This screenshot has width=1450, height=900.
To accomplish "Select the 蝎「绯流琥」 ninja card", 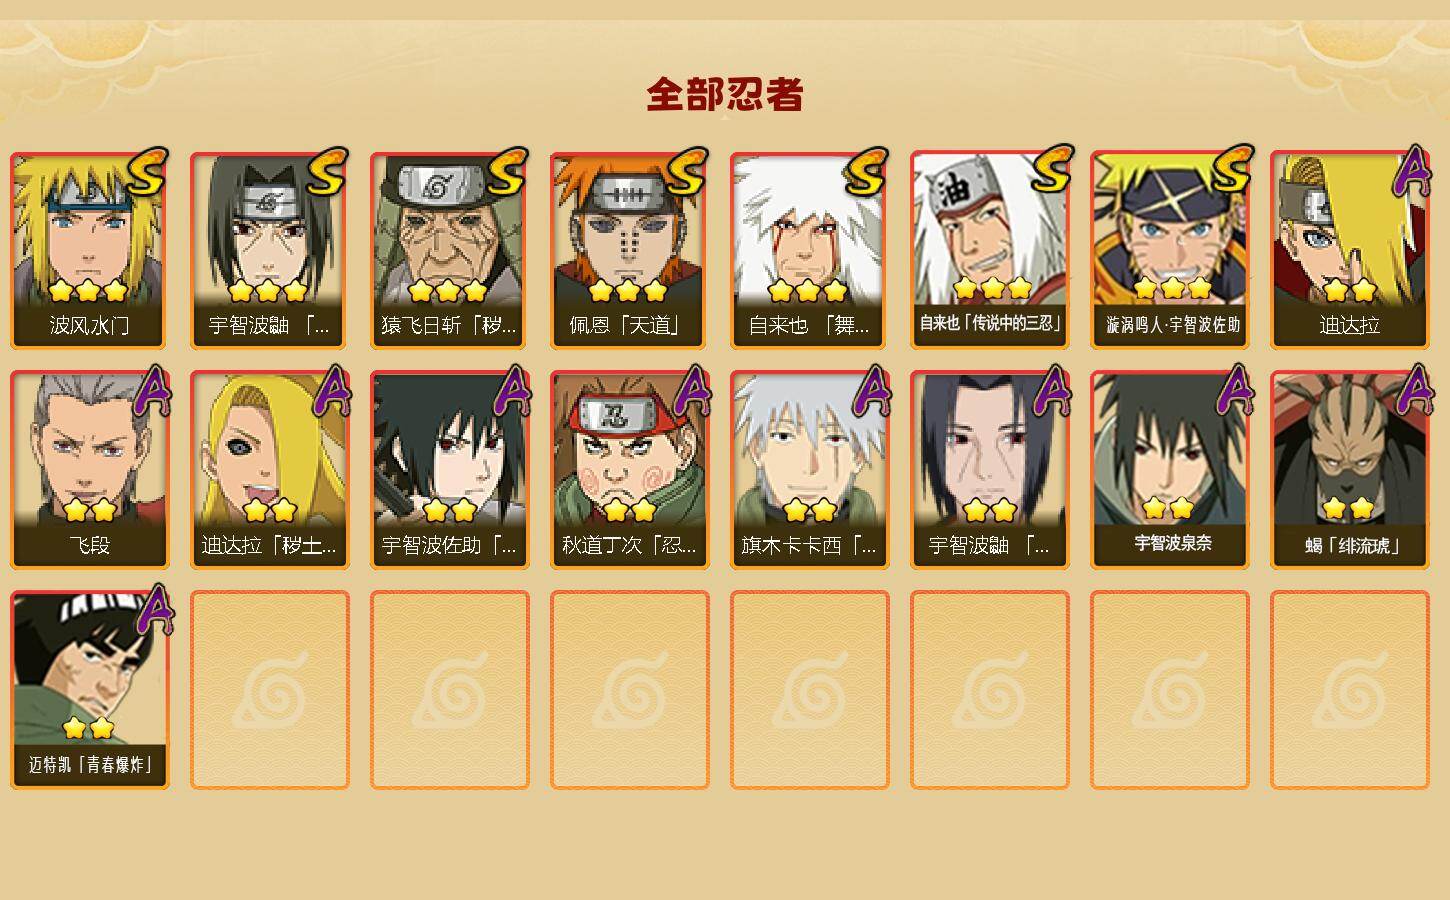I will click(1350, 470).
